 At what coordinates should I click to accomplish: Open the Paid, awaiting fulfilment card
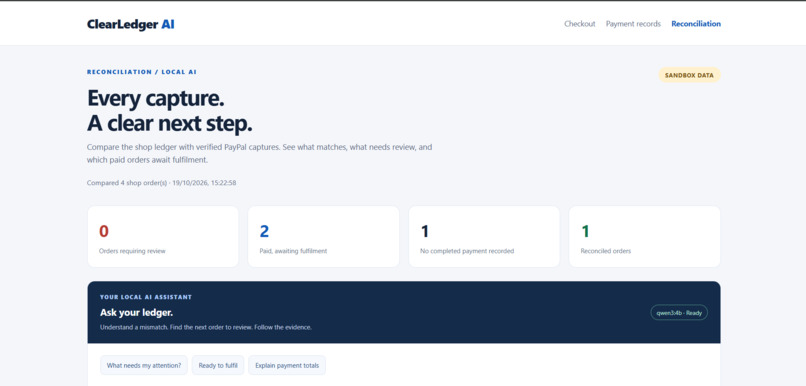click(323, 236)
